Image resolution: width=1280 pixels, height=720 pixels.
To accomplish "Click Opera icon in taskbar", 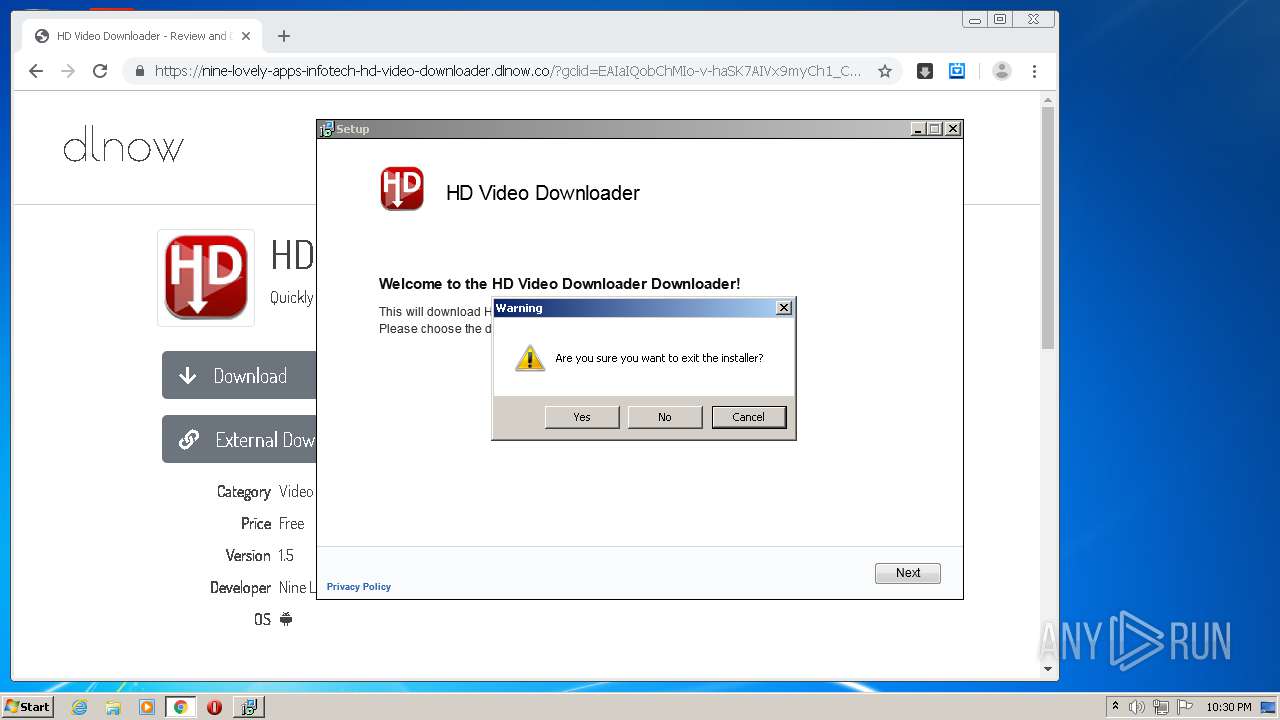I will pyautogui.click(x=214, y=707).
